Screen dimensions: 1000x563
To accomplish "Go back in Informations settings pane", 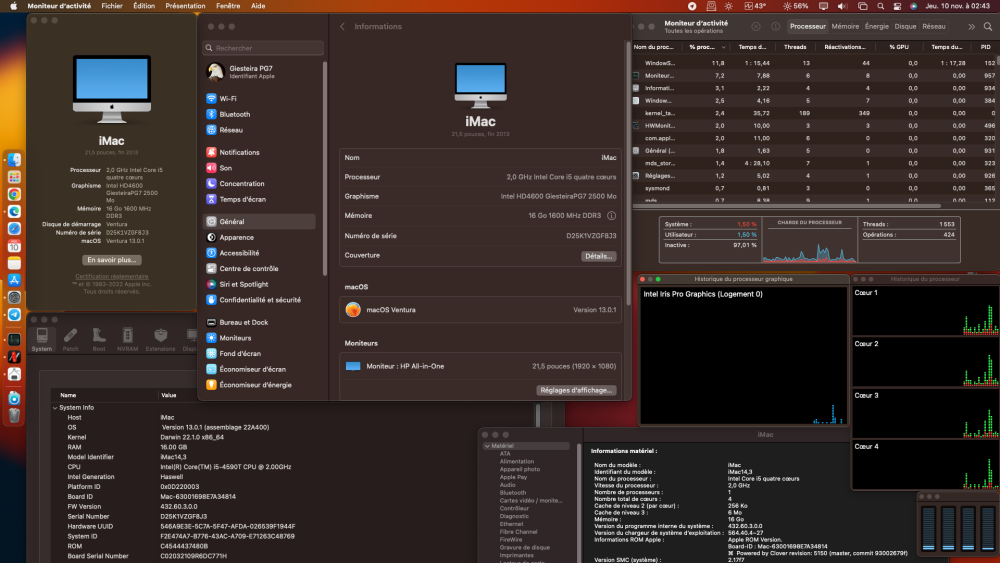I will pyautogui.click(x=342, y=27).
